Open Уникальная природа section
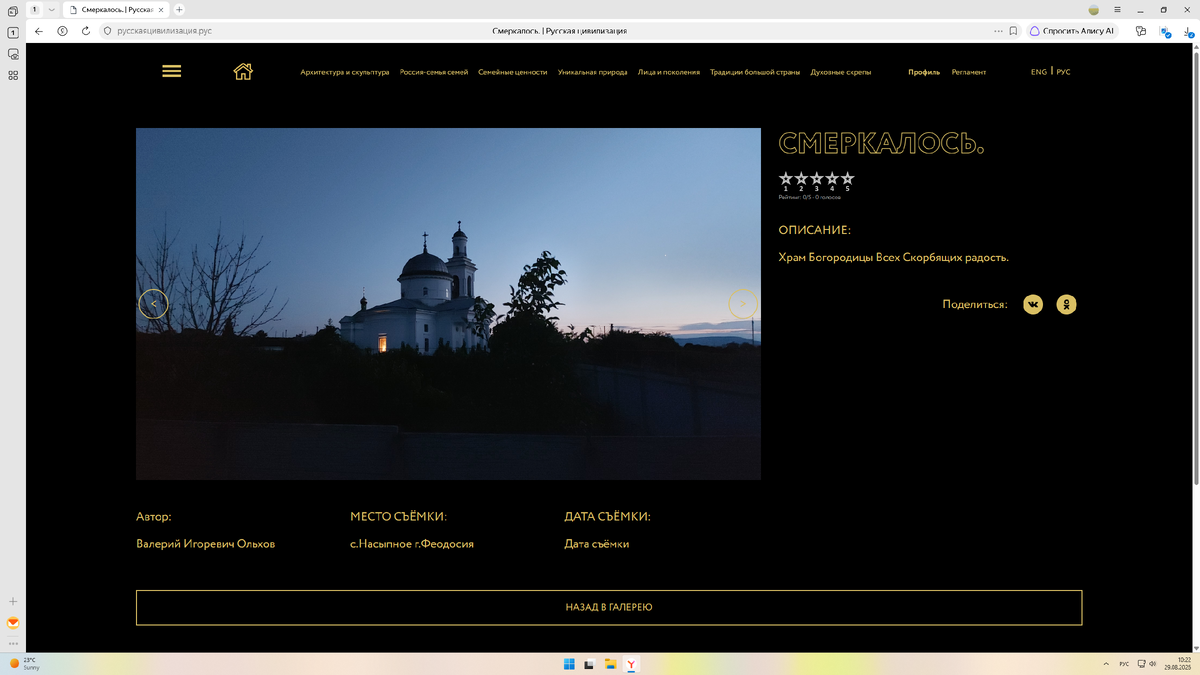The height and width of the screenshot is (675, 1200). (593, 72)
